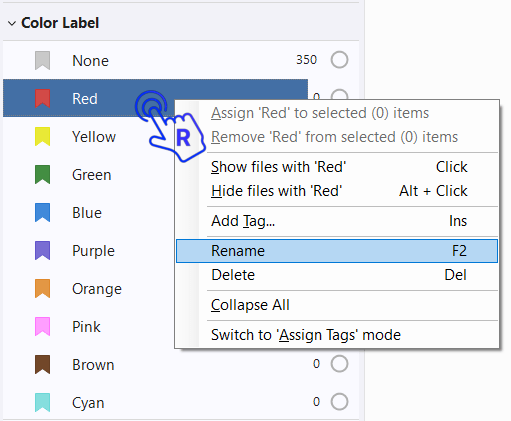511x421 pixels.
Task: Click the yellow bookmark label icon
Action: [42, 137]
